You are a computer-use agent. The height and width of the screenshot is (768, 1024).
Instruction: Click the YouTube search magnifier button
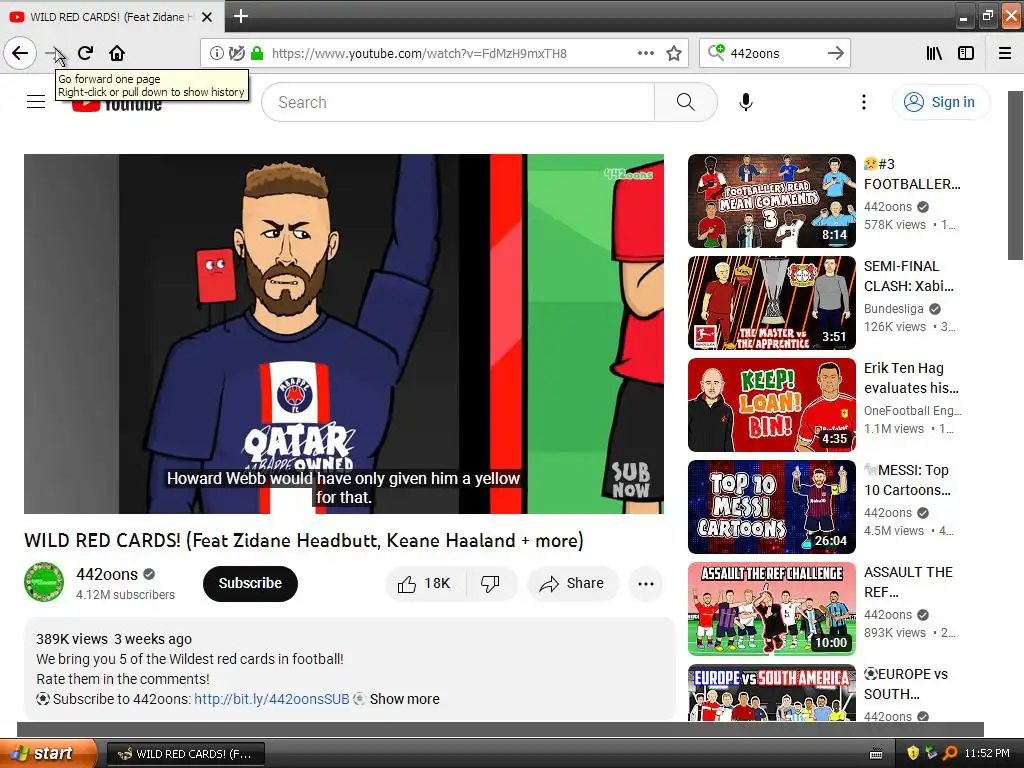685,102
